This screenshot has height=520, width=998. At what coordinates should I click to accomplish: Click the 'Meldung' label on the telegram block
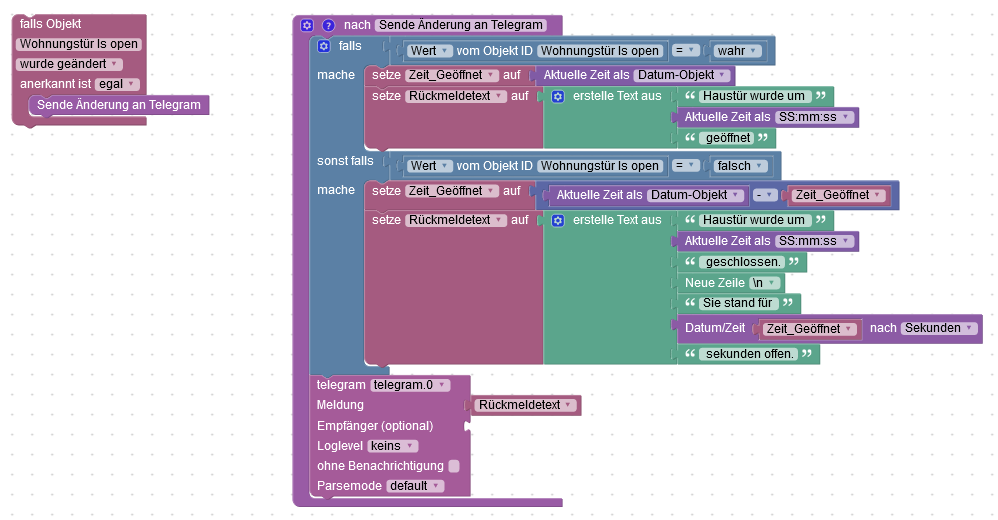[340, 405]
